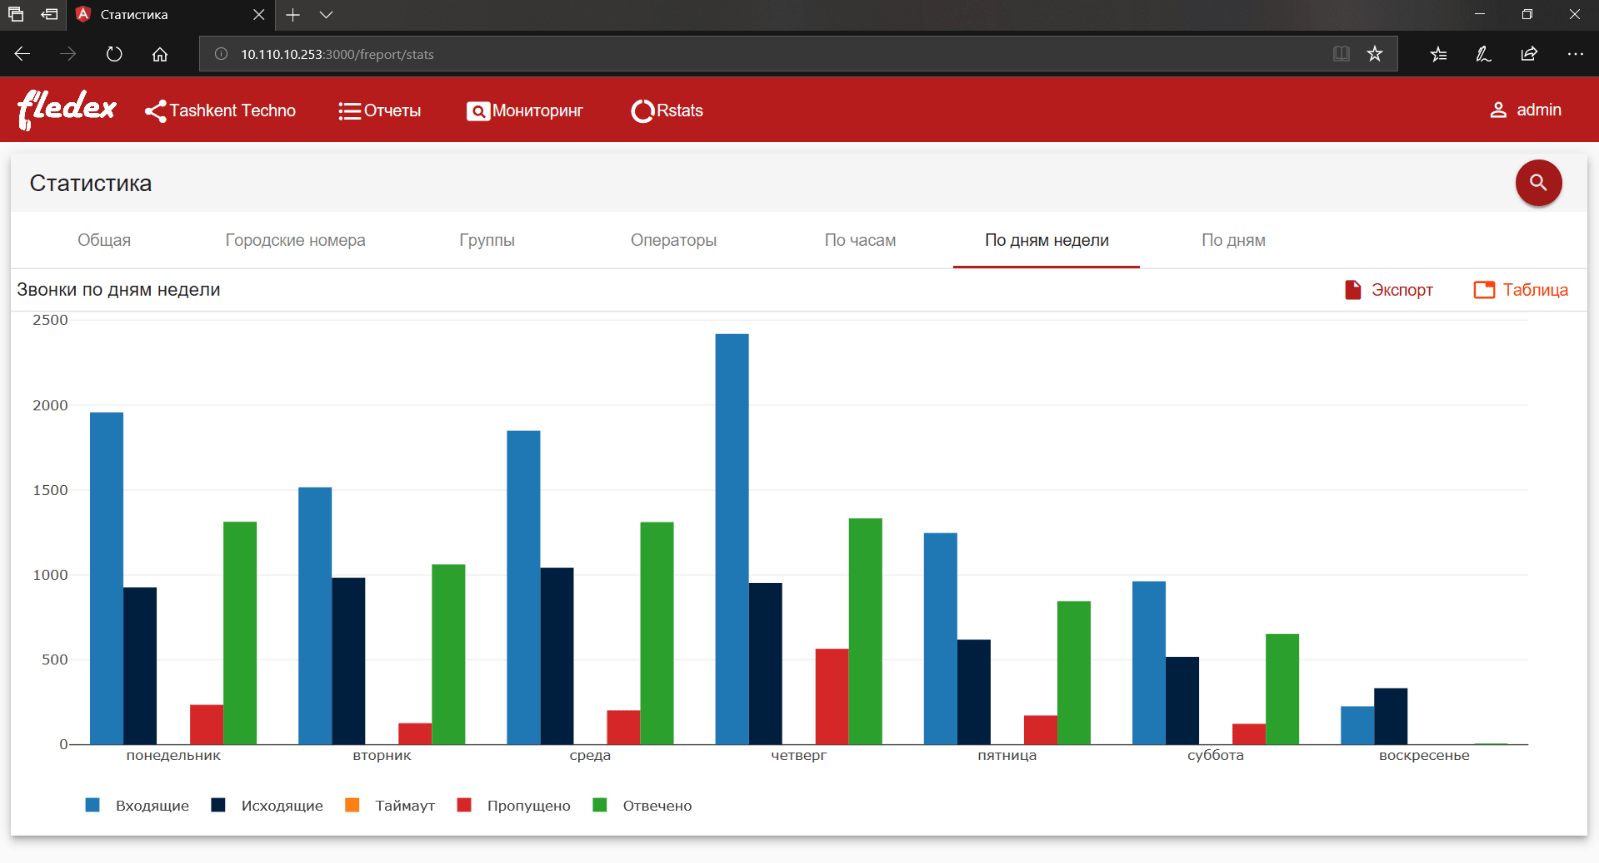Click the set tabs aside icon
1599x863 pixels.
point(49,14)
